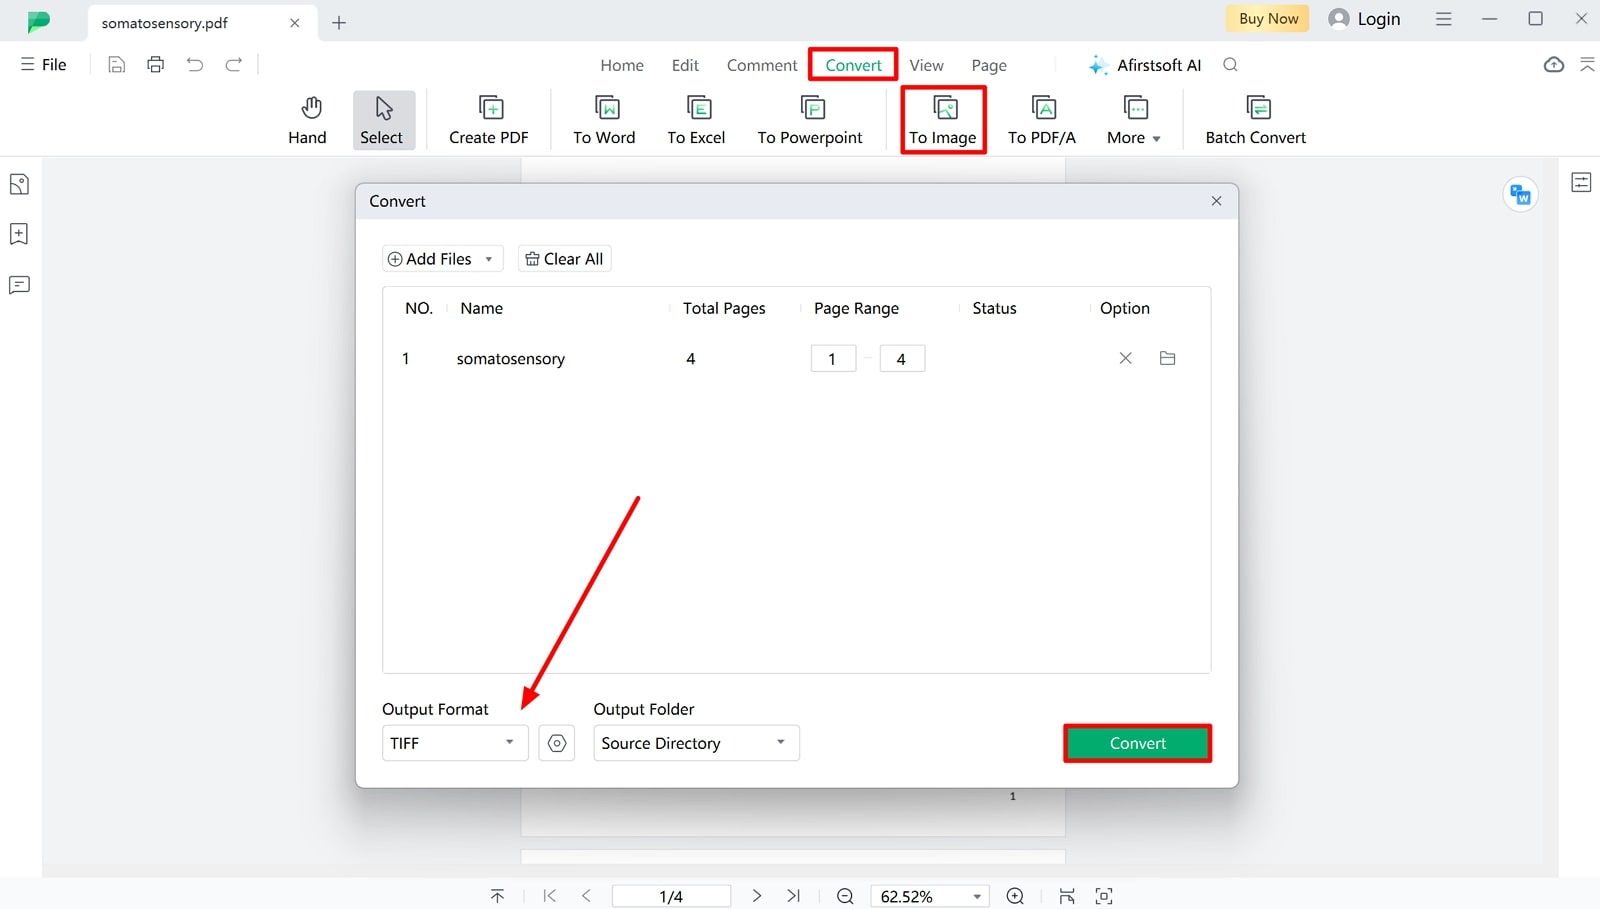The image size is (1600, 909).
Task: Switch to the Edit tab
Action: 685,65
